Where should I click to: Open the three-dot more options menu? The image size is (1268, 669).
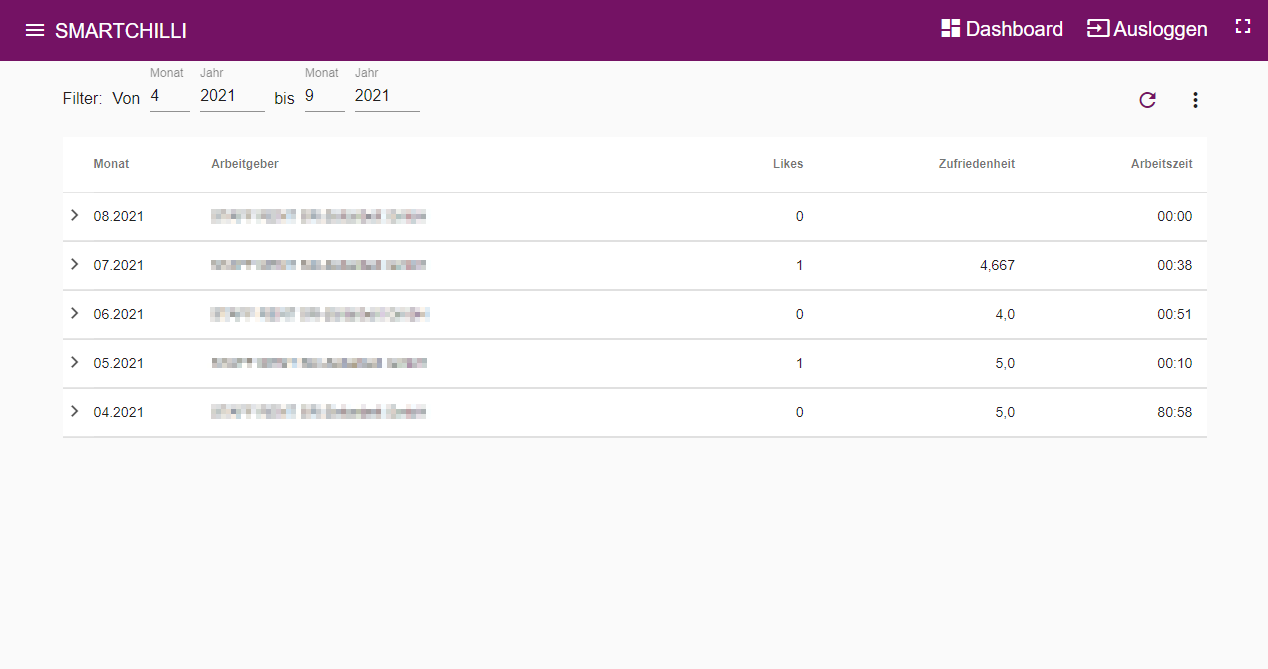(x=1194, y=100)
